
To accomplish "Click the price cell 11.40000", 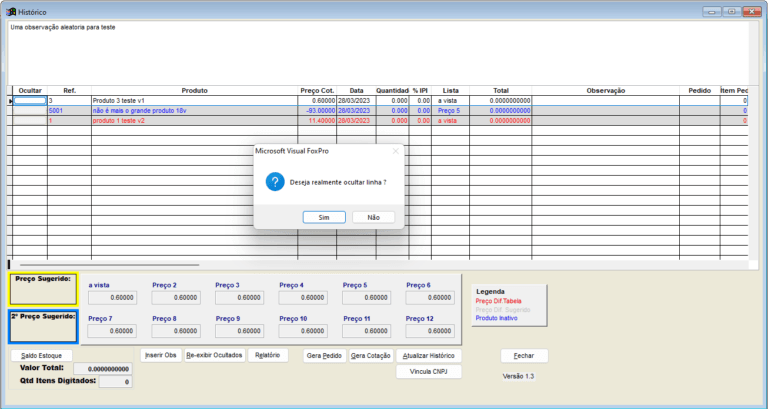I will (x=317, y=120).
